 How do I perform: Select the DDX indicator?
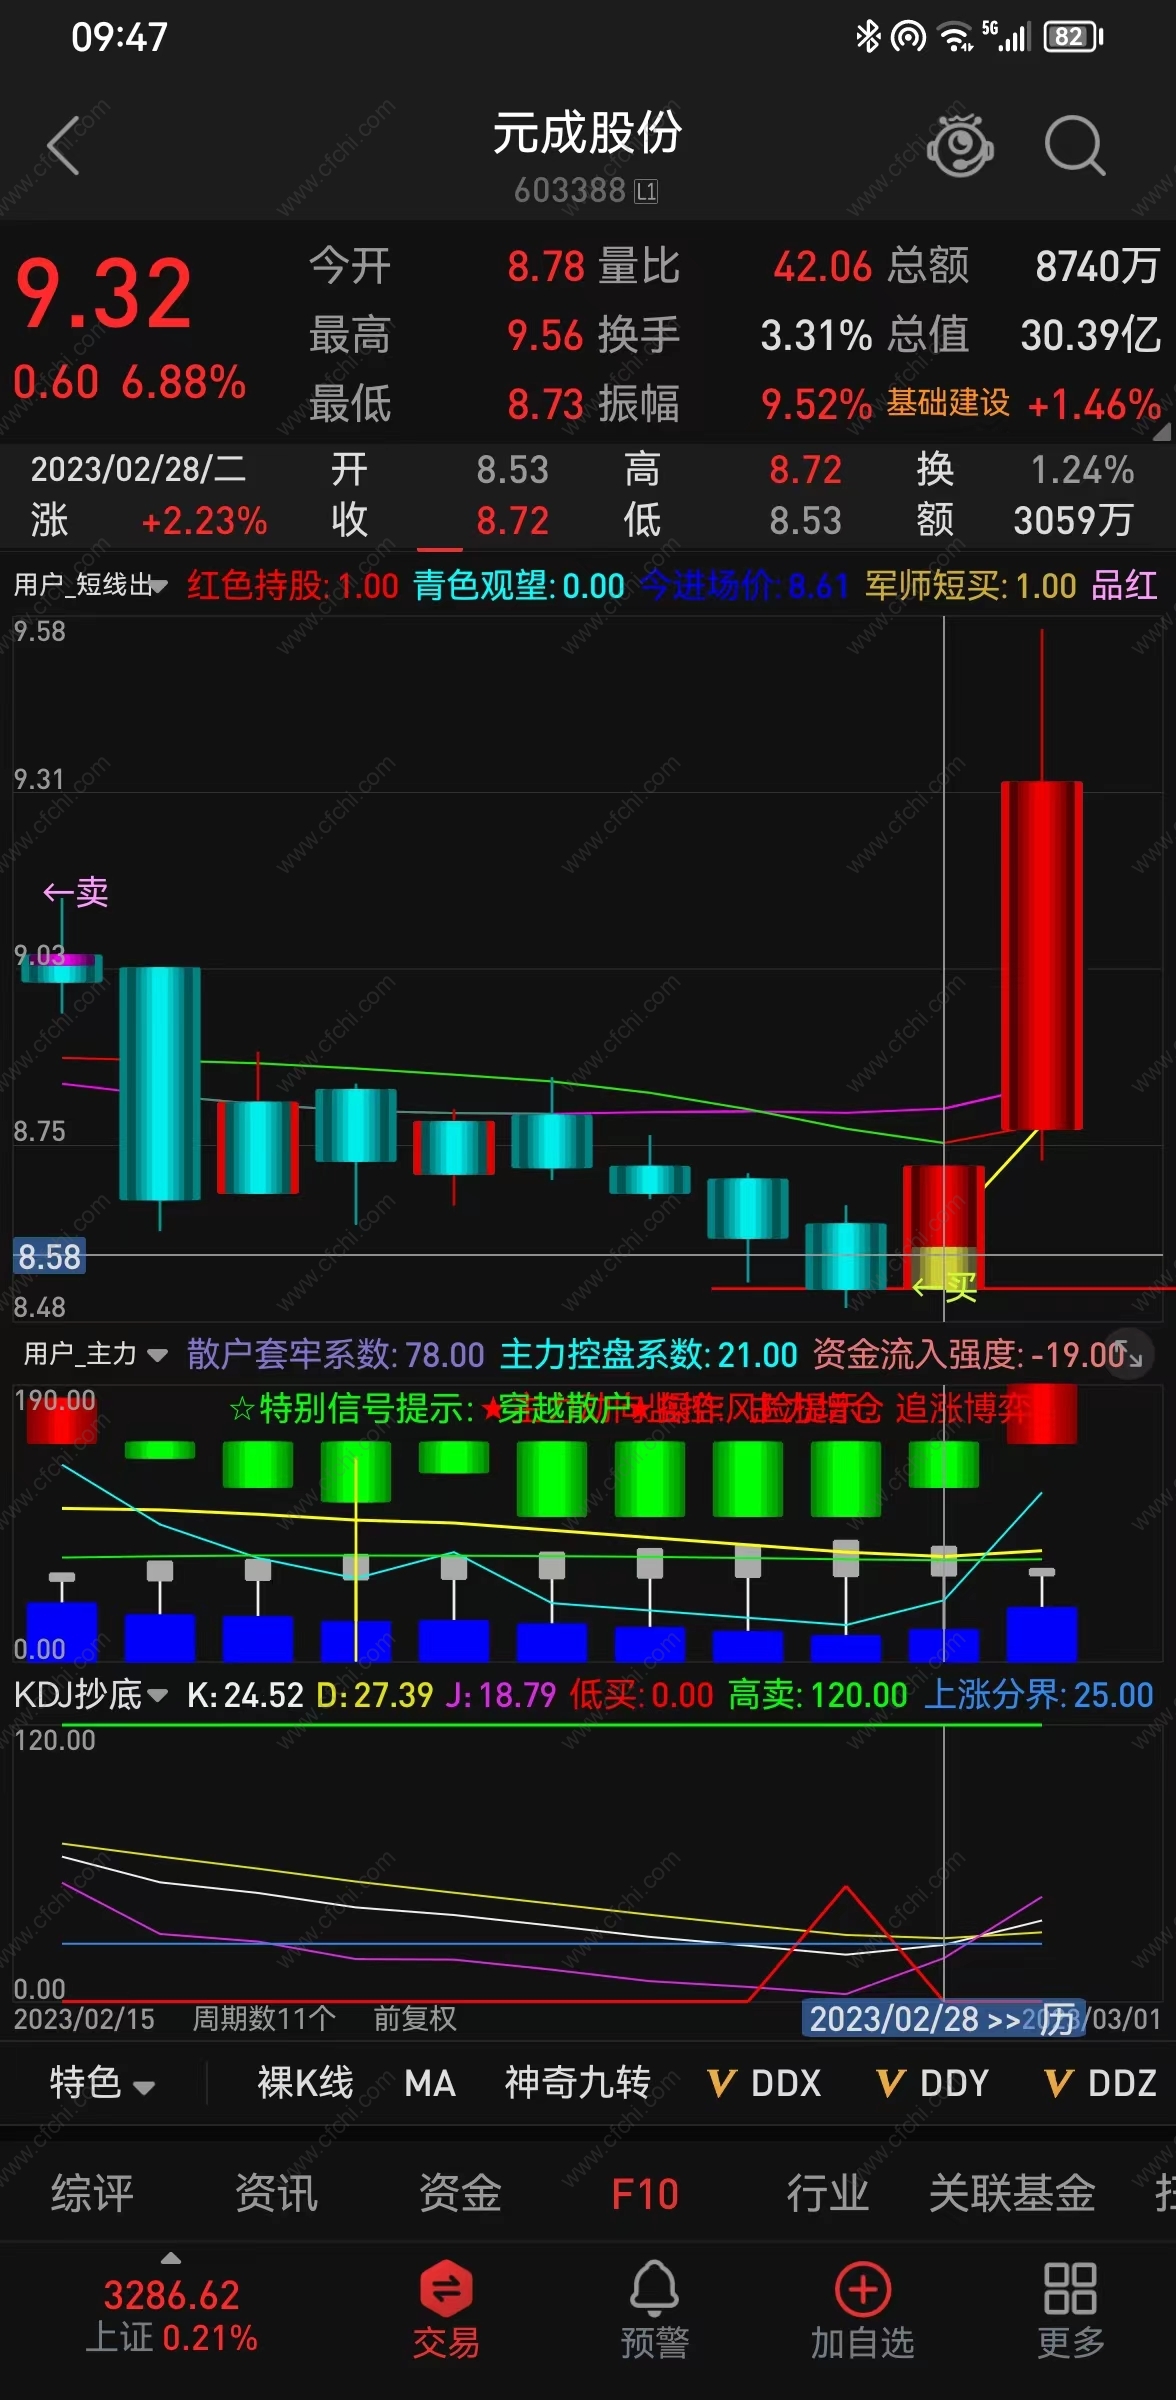[x=764, y=2083]
